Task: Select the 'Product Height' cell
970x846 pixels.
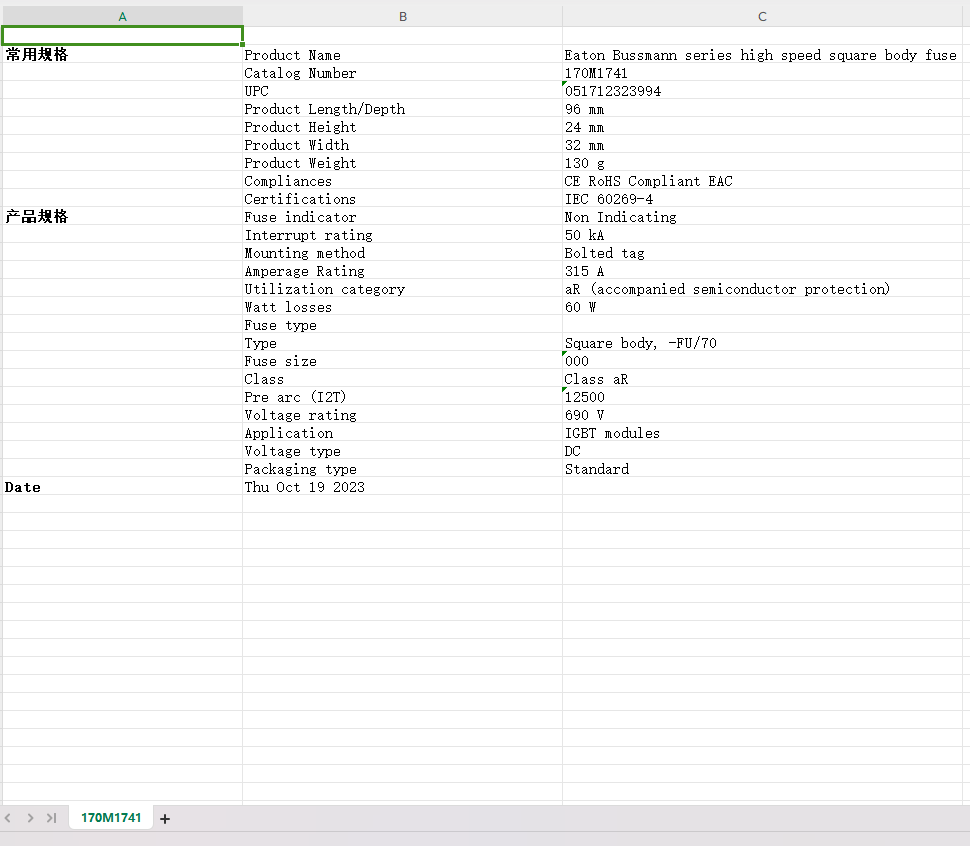Action: point(403,127)
